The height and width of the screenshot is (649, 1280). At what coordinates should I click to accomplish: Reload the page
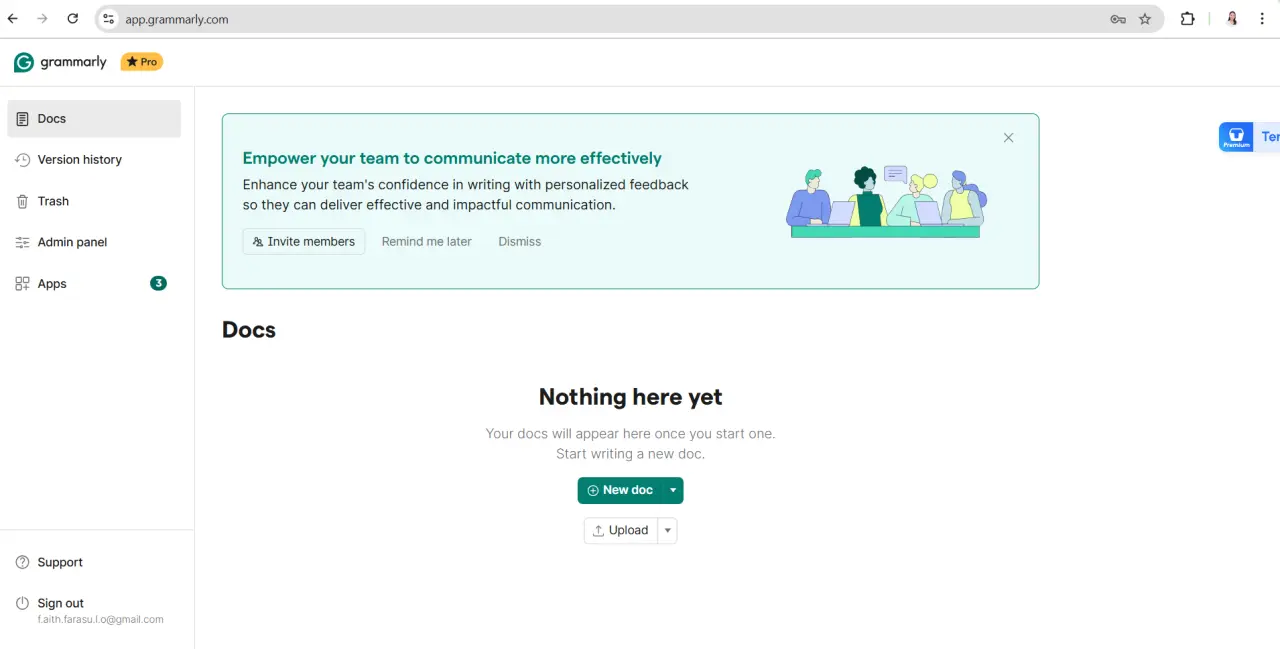click(73, 19)
